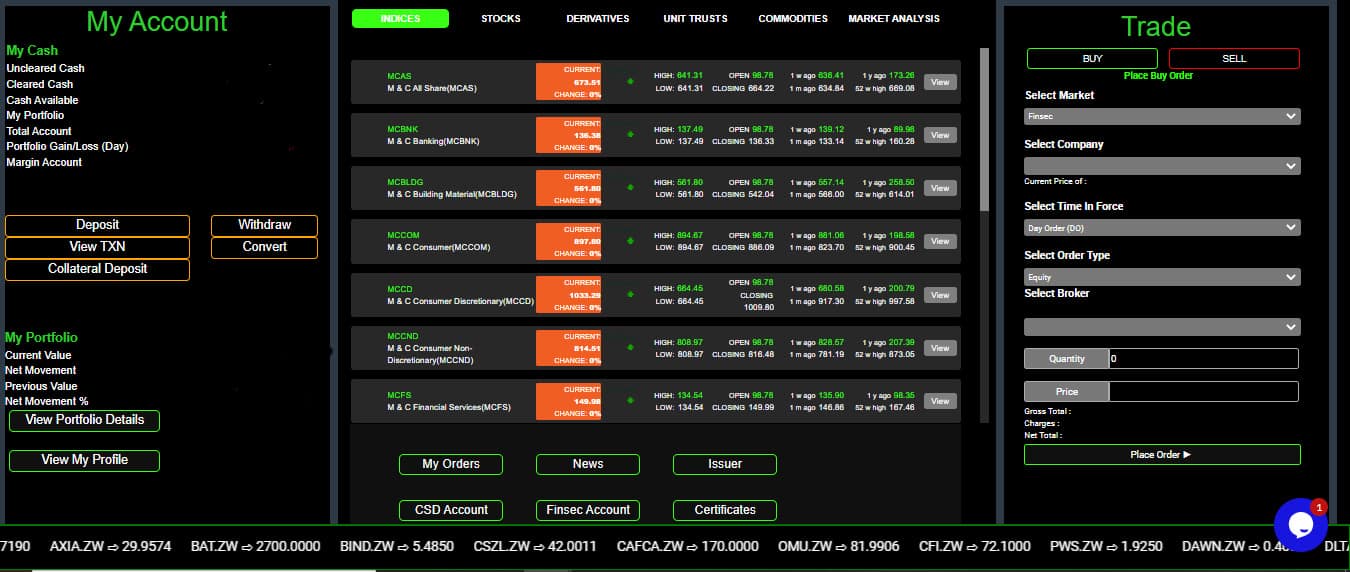Screen dimensions: 1350x572
Task: Click the indices list vertical scrollbar
Action: coord(983,130)
